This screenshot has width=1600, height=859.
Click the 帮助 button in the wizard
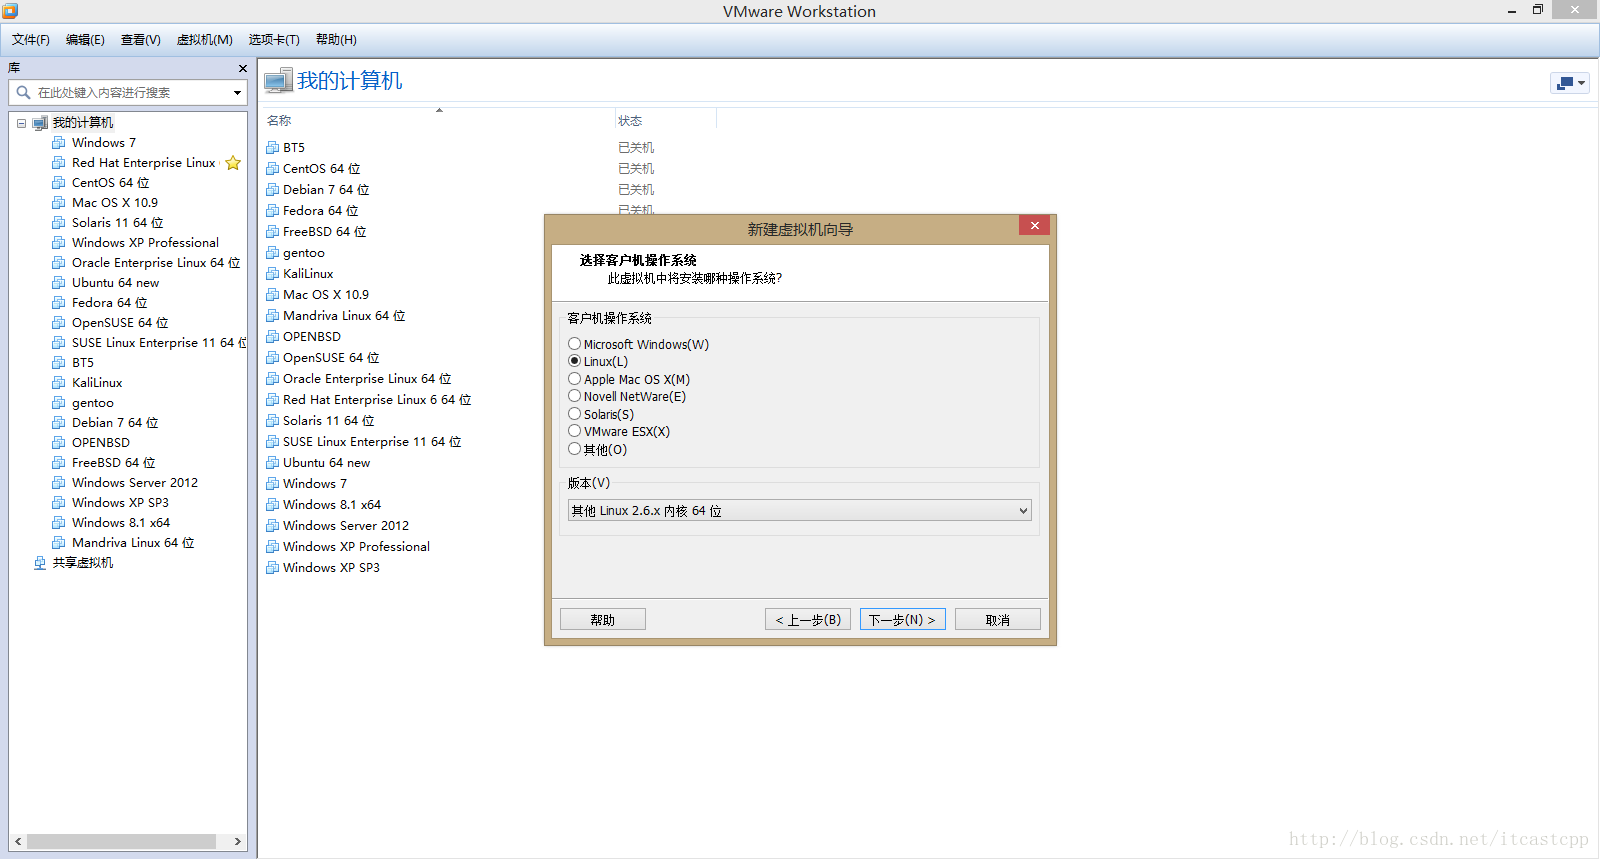603,619
